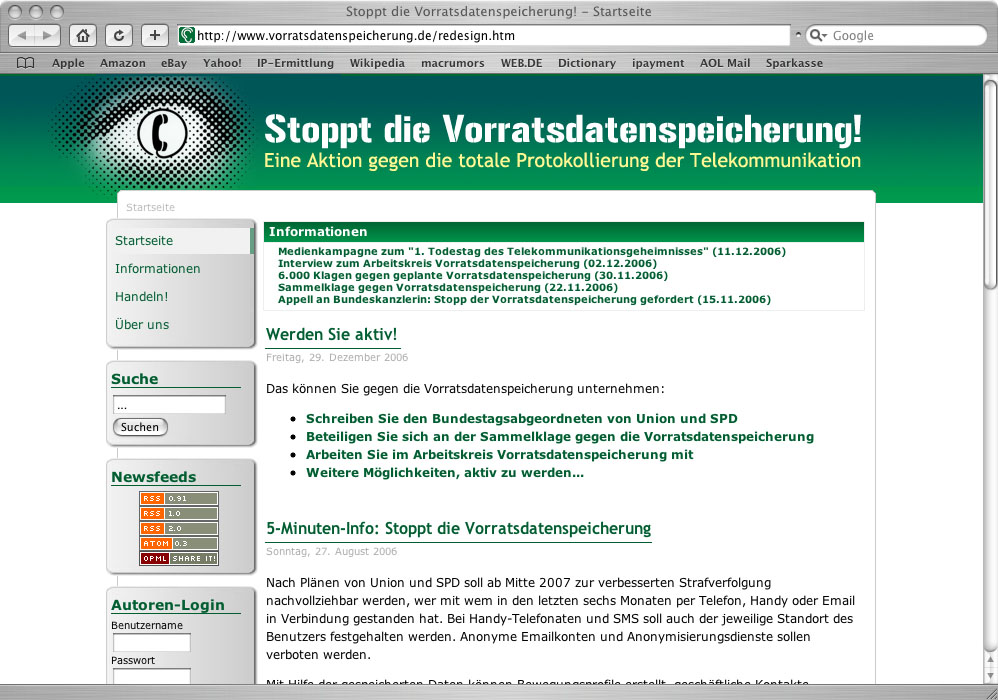Open the Wikipedia bookmark in the bookmarks bar

point(377,63)
